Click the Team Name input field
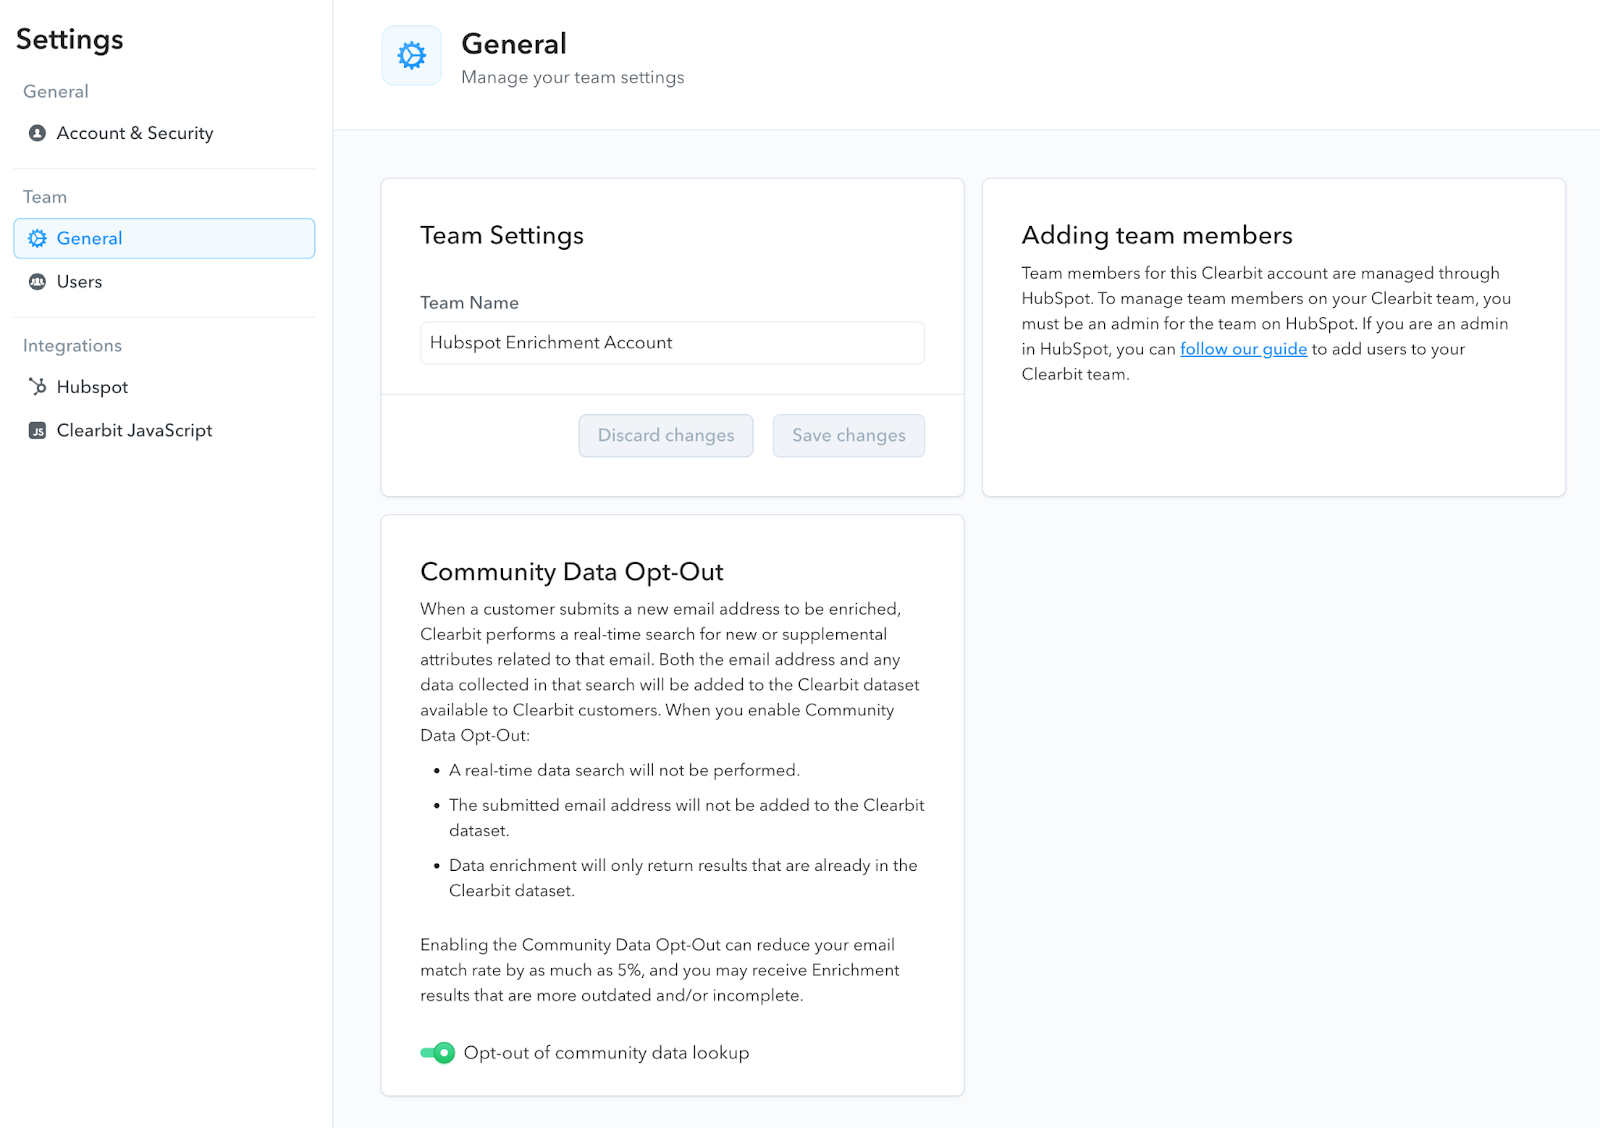This screenshot has width=1600, height=1128. (672, 343)
